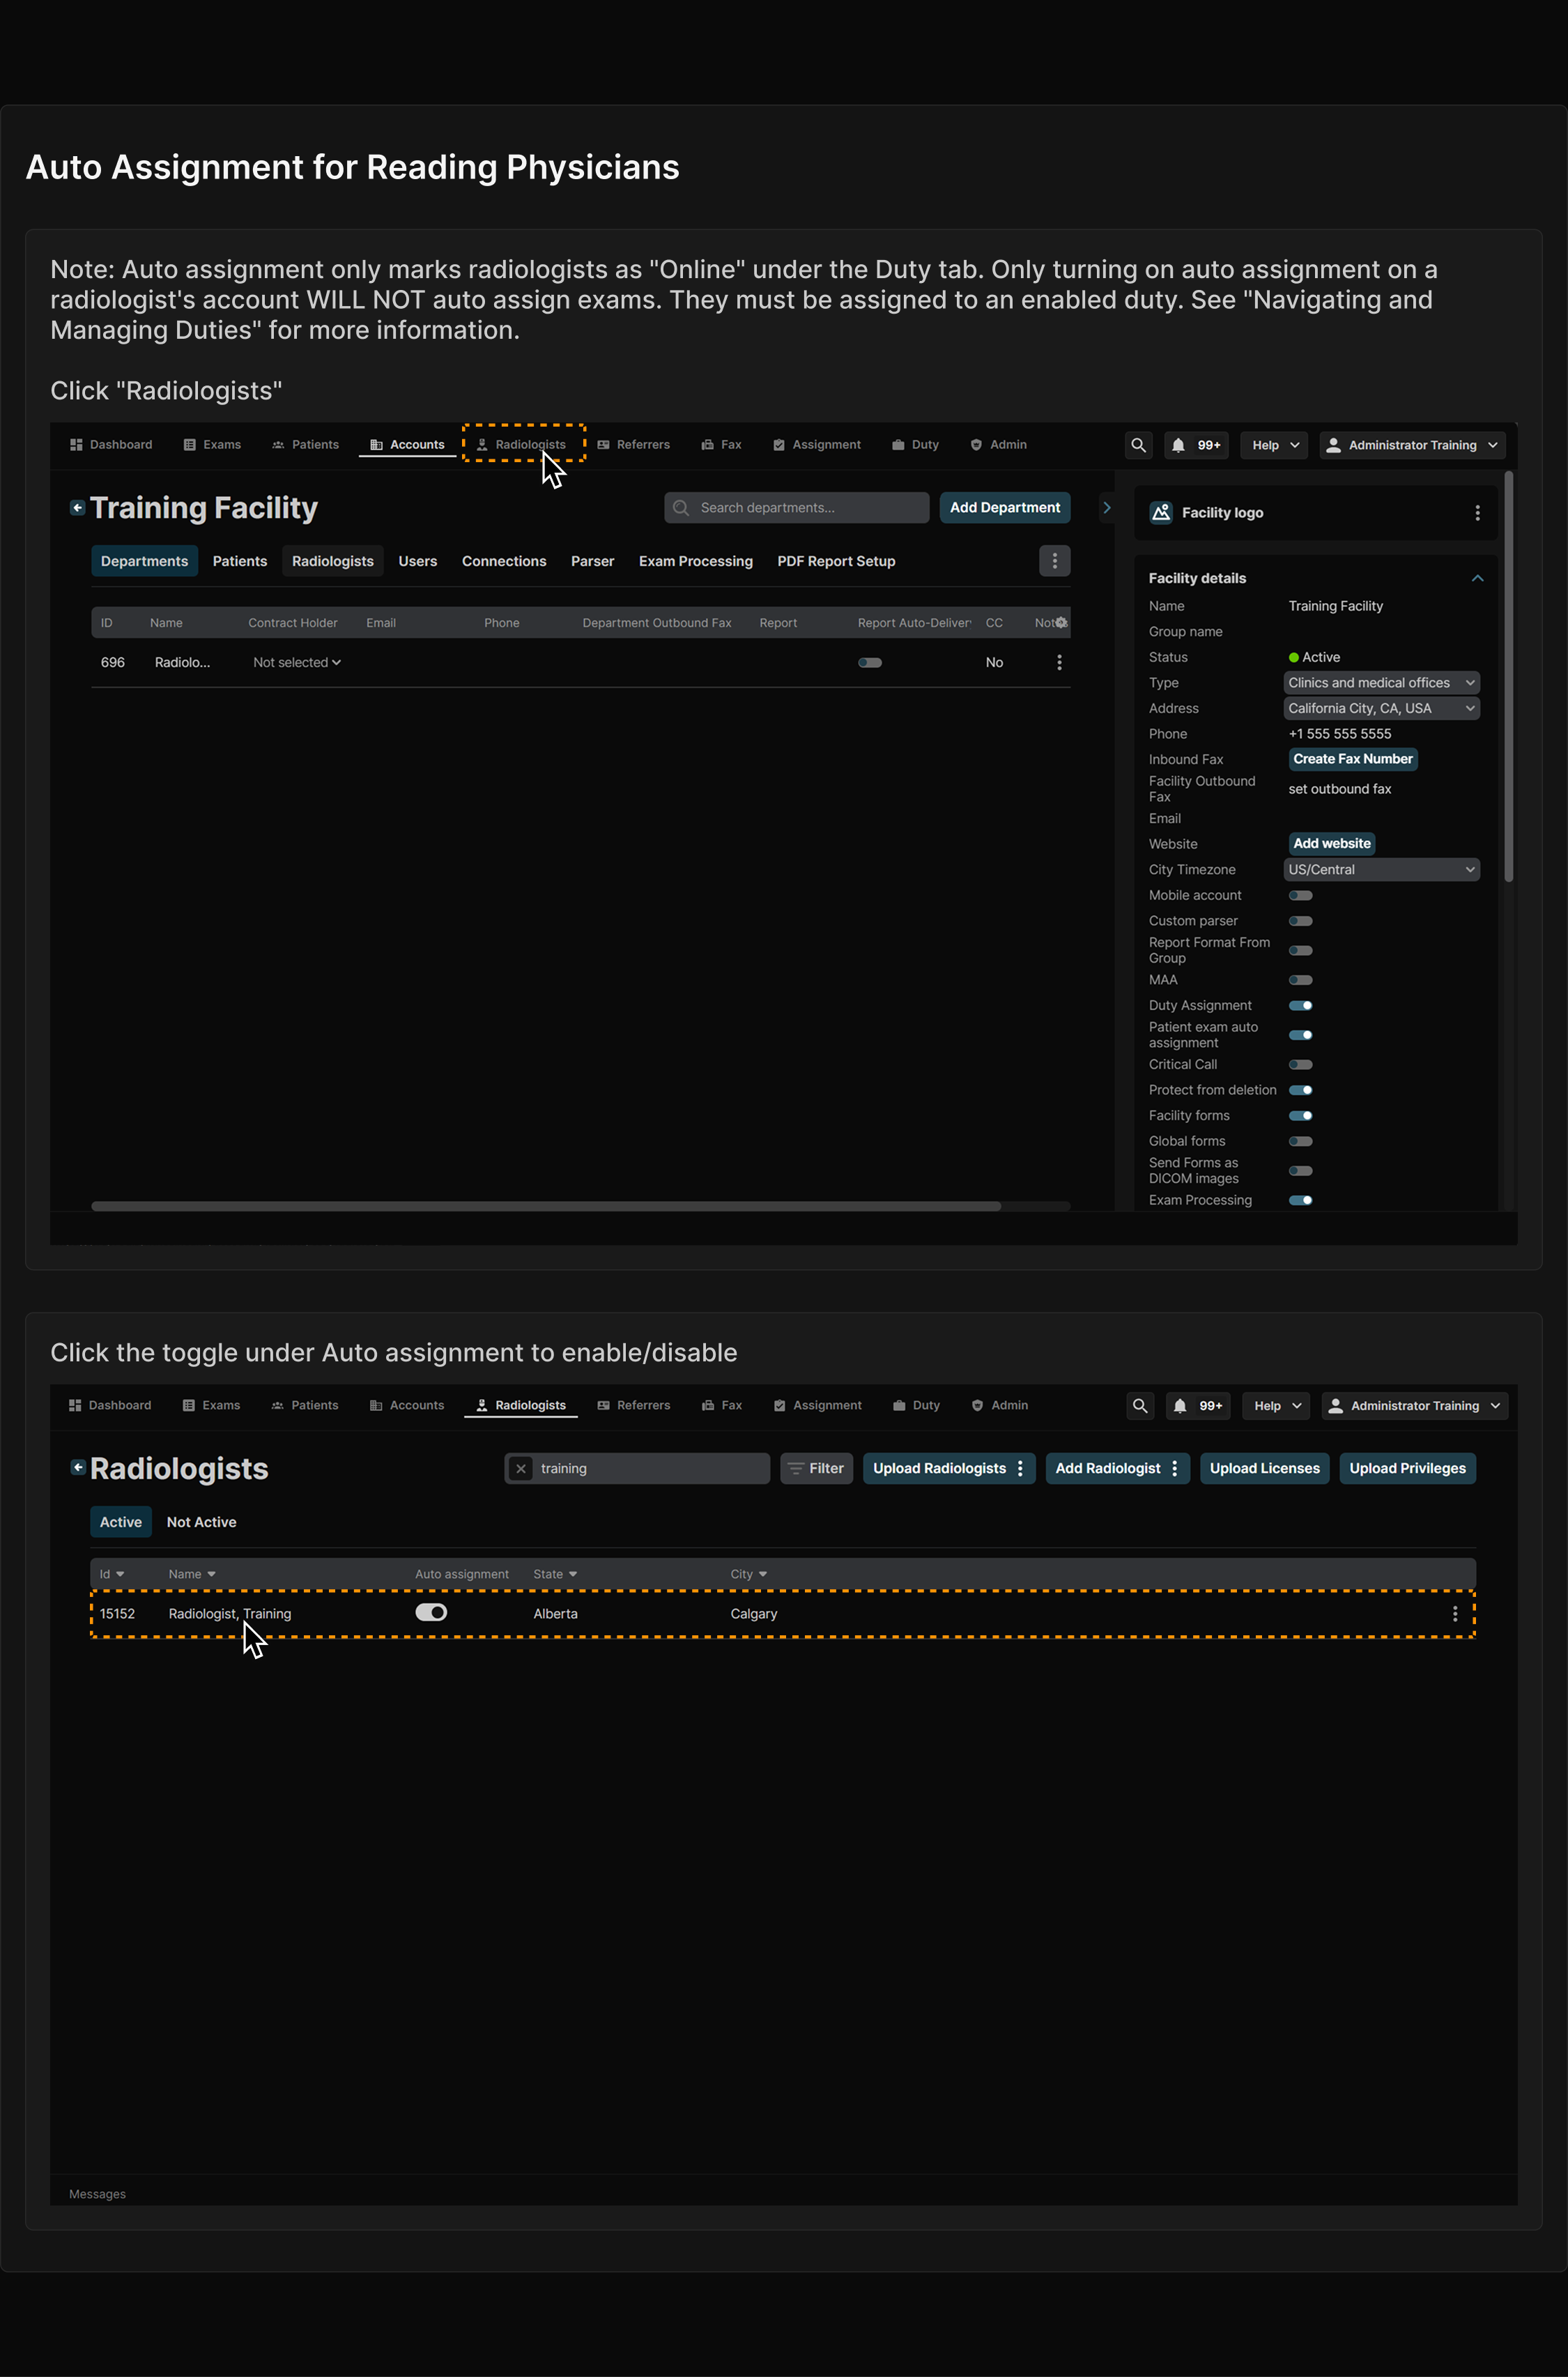Screen dimensions: 1568x2377
Task: Toggle Report Auto-Deliver for department 696
Action: point(870,662)
